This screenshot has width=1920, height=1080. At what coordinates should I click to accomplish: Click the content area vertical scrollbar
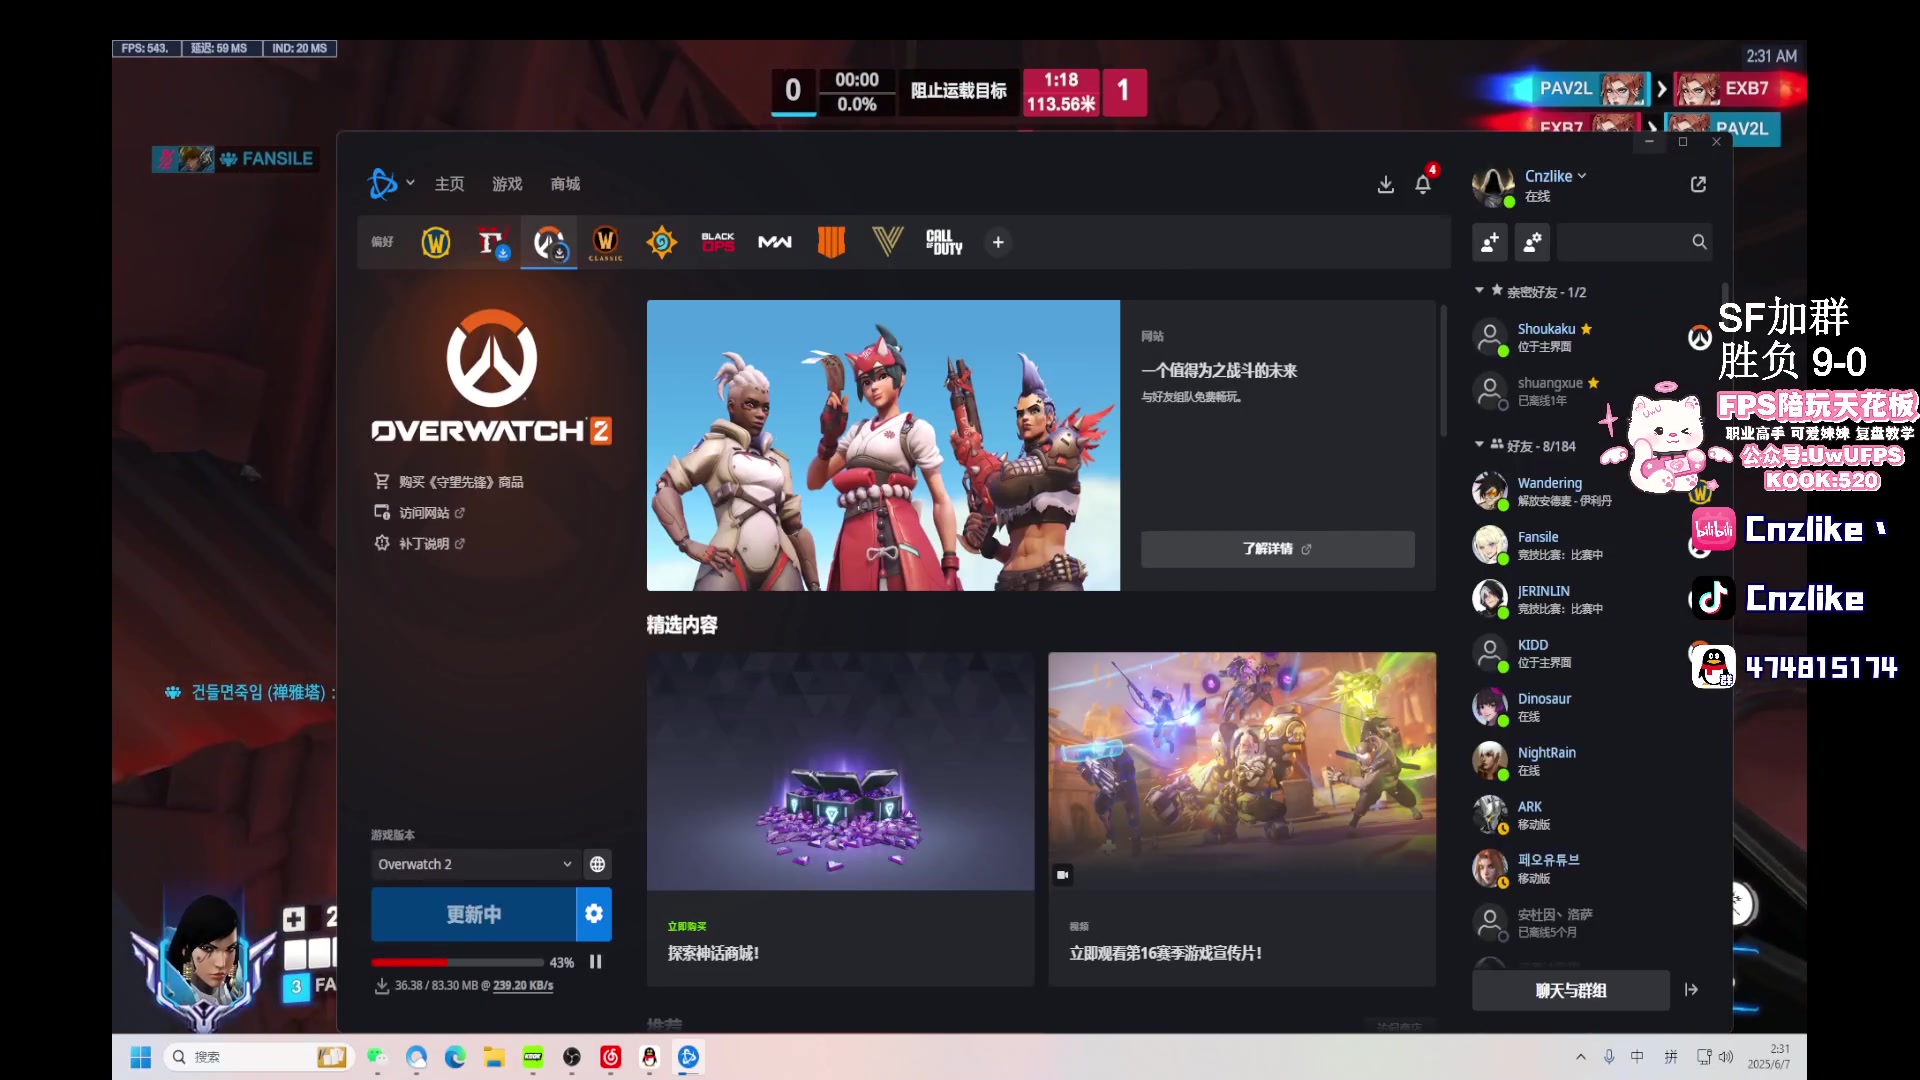click(x=1443, y=371)
